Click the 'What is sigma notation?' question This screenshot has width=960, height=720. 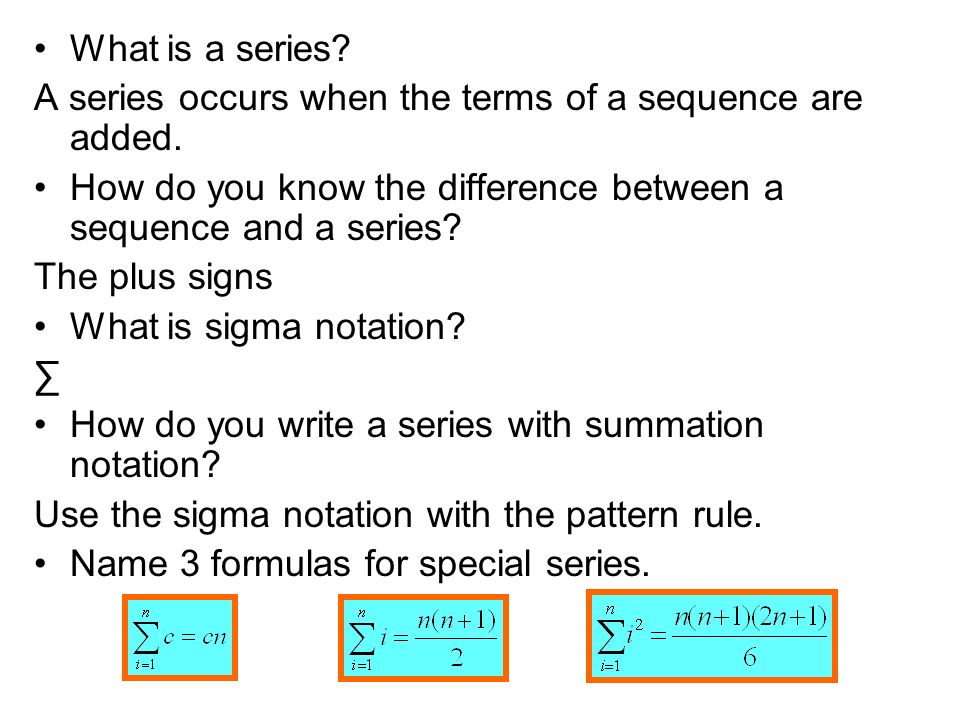click(268, 326)
